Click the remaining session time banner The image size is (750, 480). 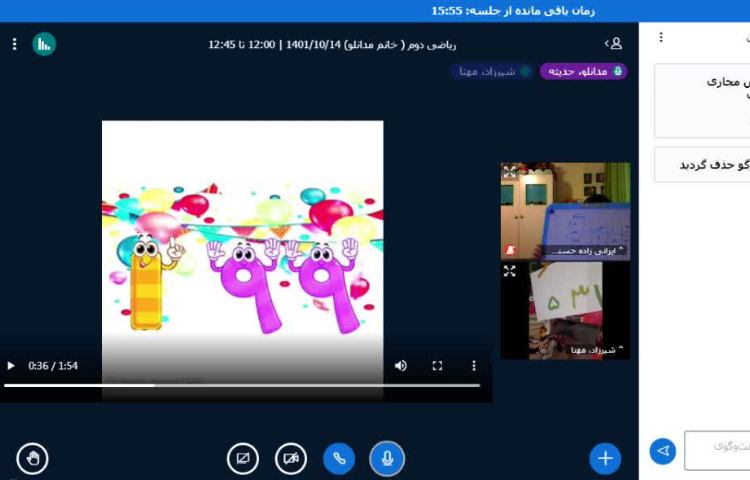(513, 11)
